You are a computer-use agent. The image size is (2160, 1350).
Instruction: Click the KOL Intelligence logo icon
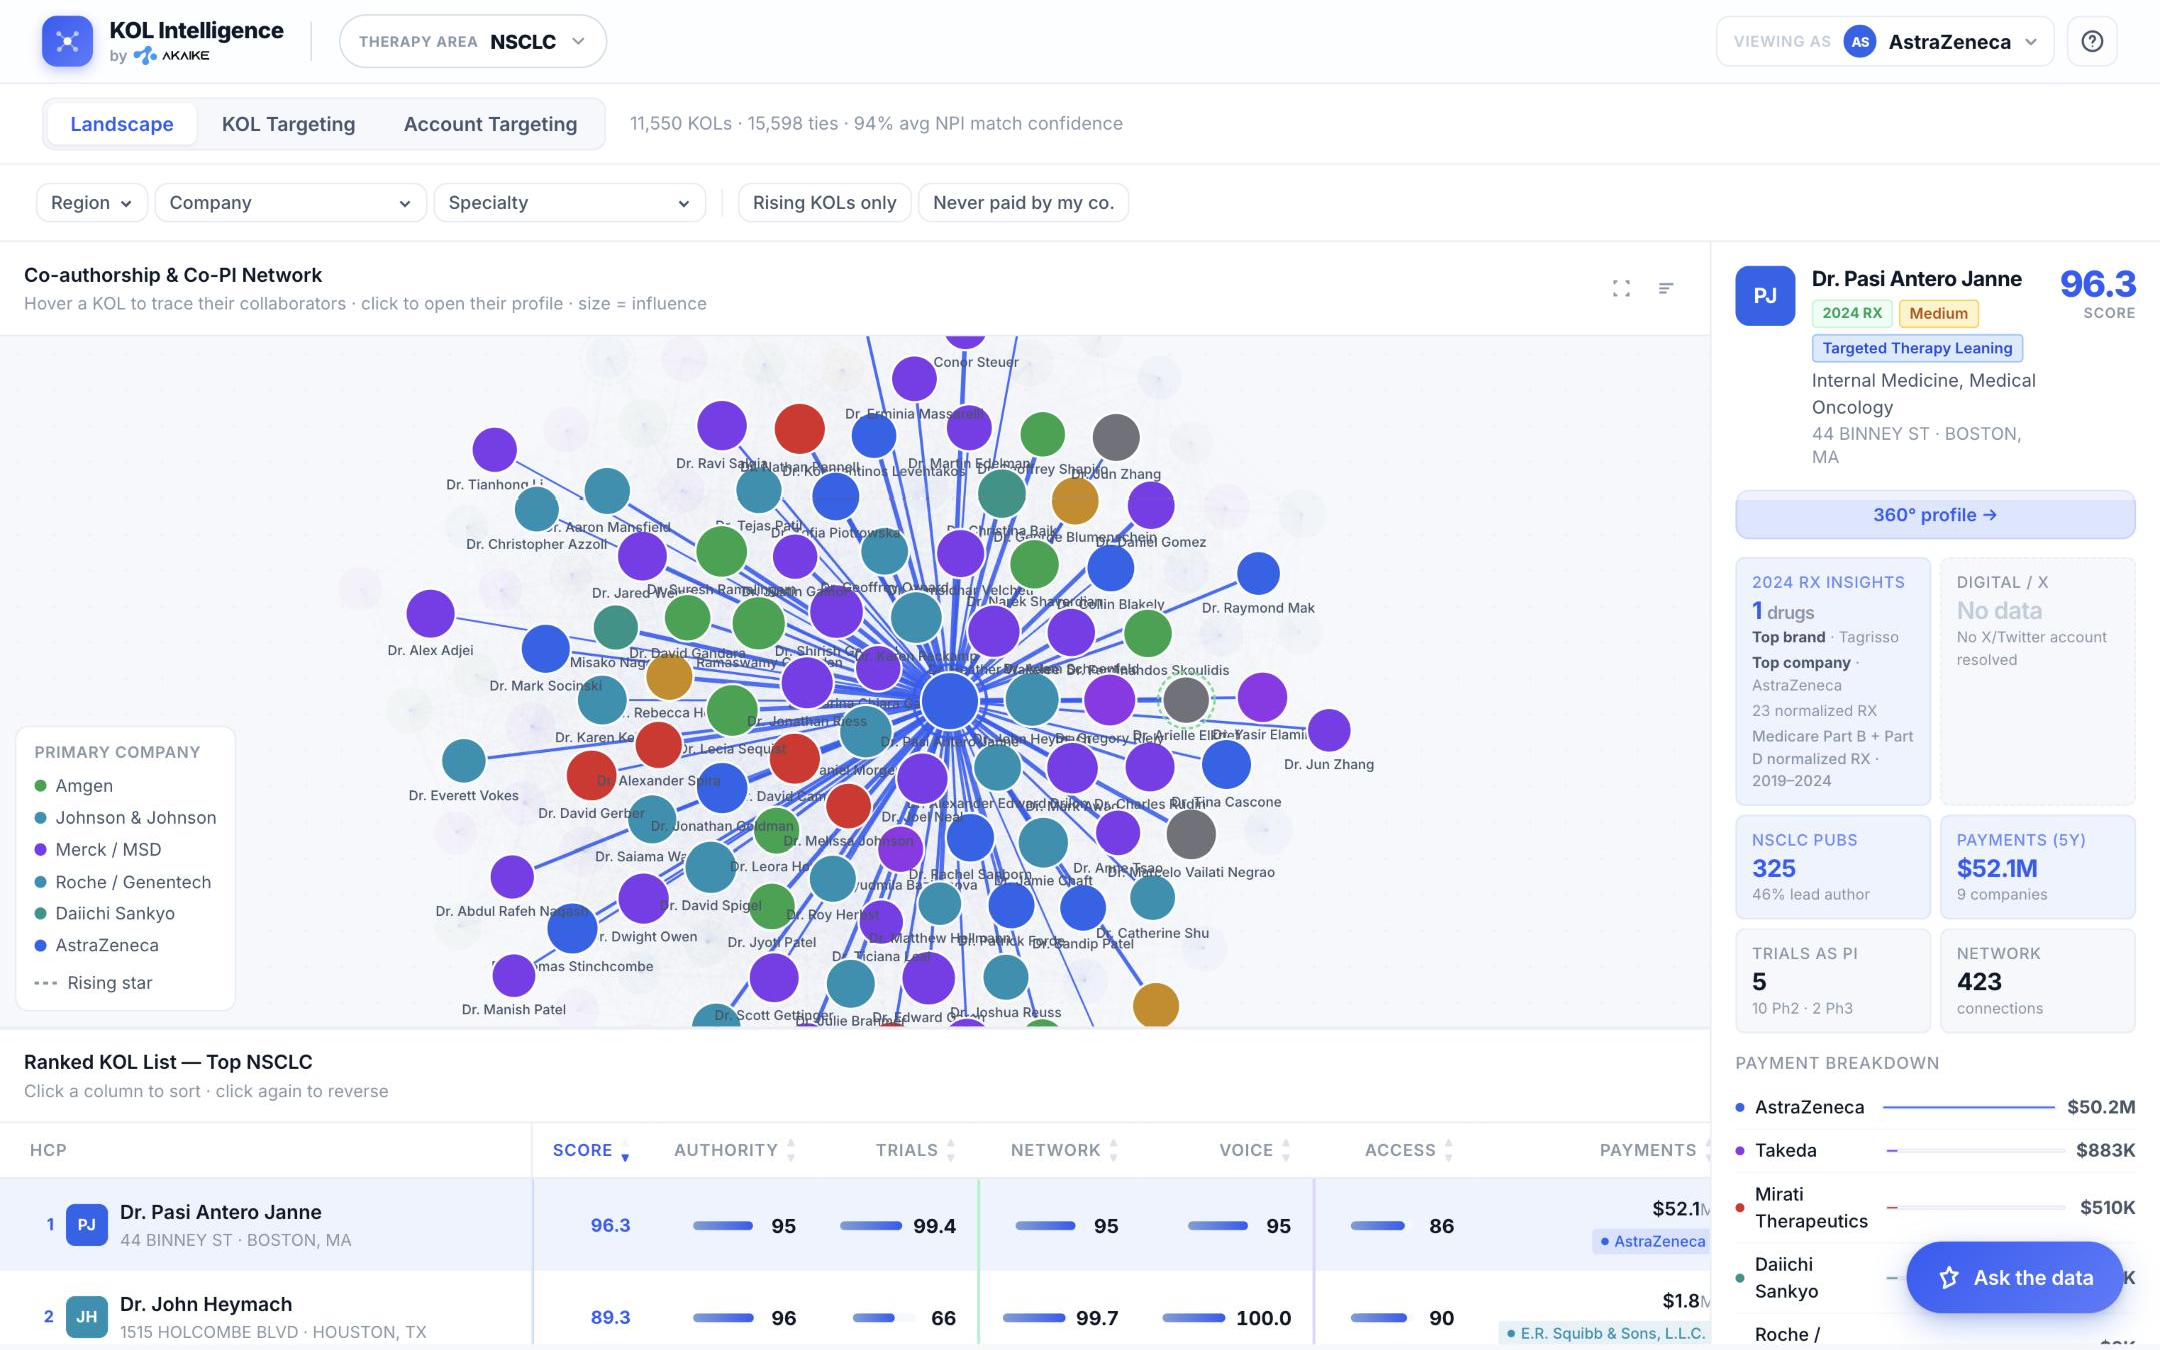tap(67, 41)
